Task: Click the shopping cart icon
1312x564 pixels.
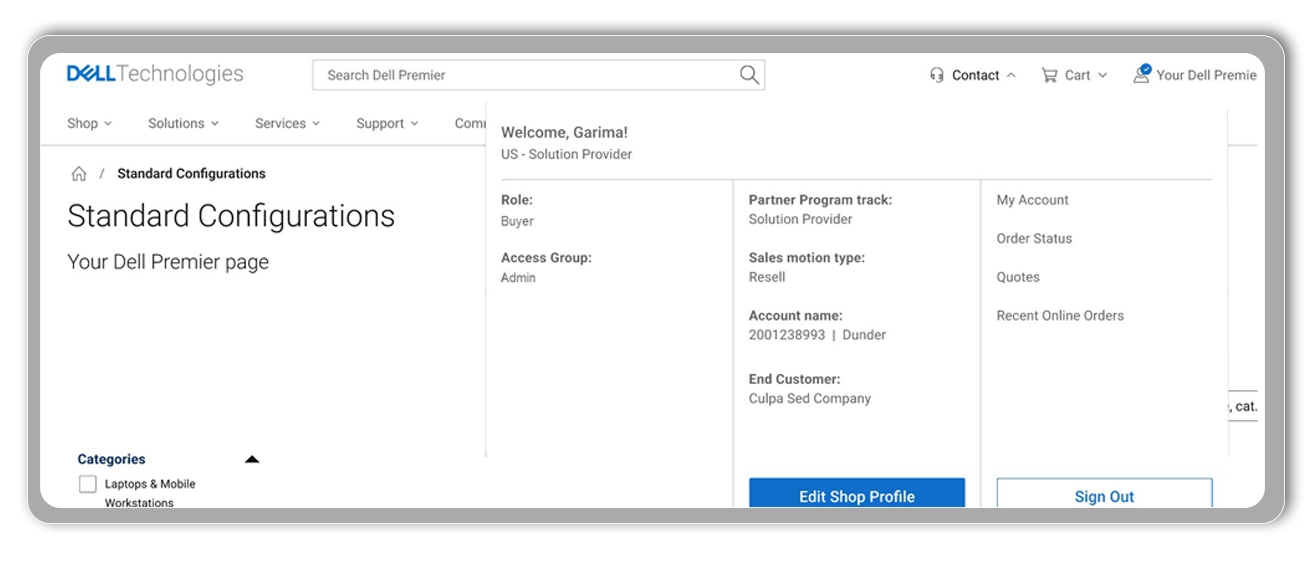Action: tap(1049, 75)
